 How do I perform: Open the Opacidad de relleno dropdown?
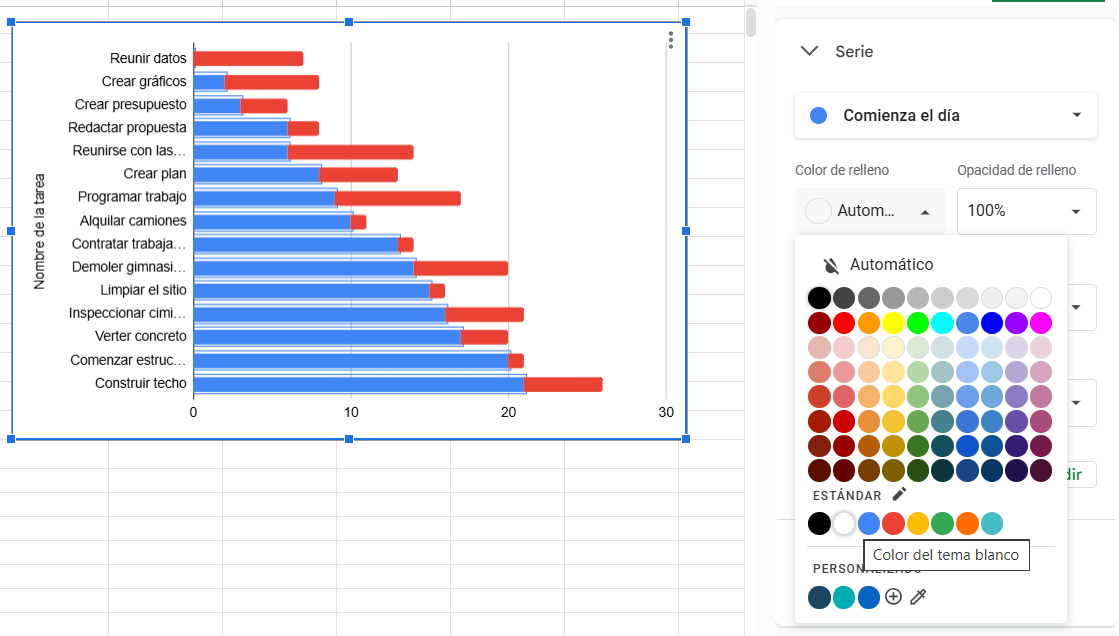click(x=1026, y=211)
